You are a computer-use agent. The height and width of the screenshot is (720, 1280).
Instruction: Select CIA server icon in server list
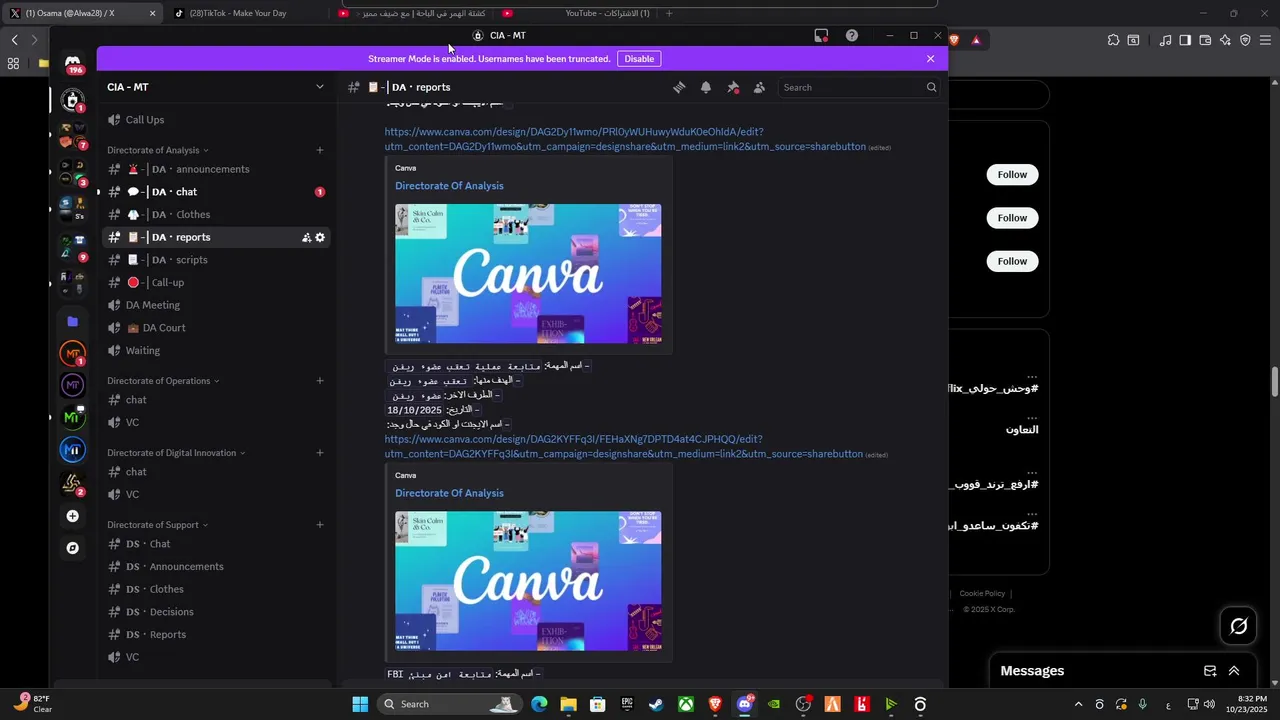[x=72, y=99]
